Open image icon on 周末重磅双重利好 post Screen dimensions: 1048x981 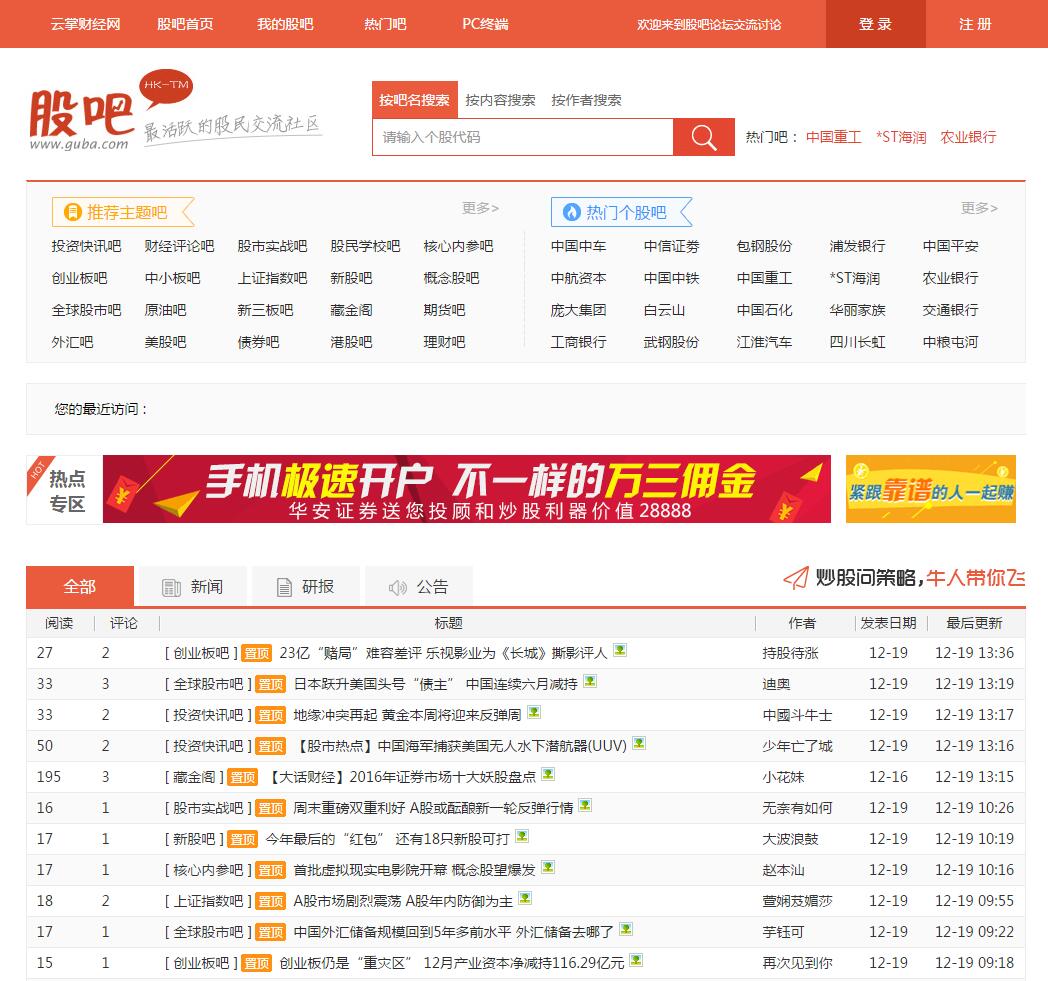[x=585, y=805]
